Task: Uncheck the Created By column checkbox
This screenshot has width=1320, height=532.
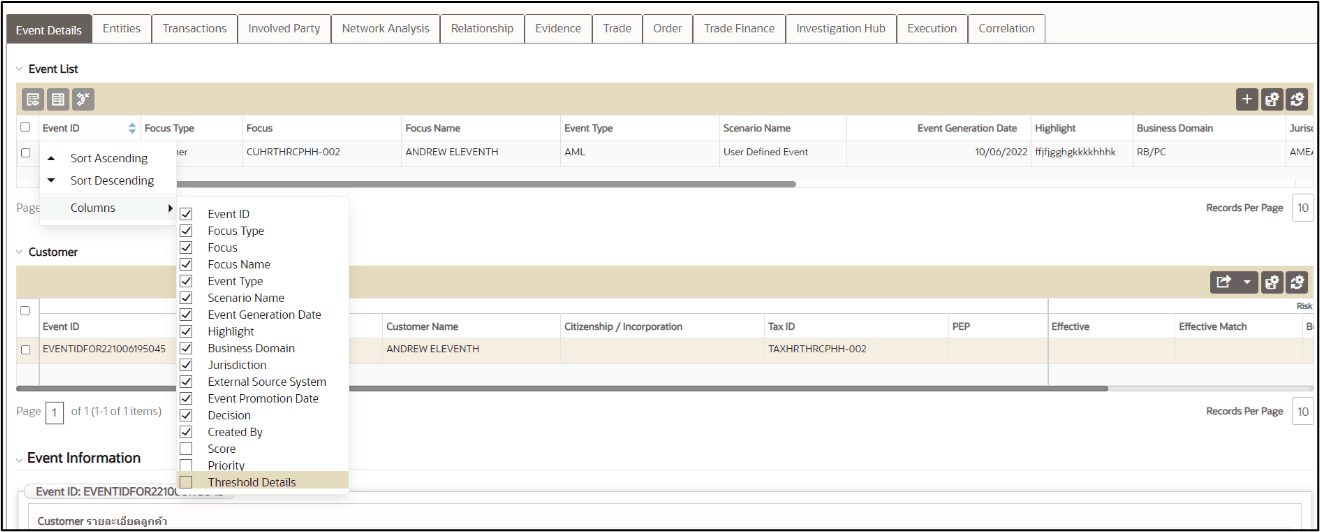Action: [186, 432]
